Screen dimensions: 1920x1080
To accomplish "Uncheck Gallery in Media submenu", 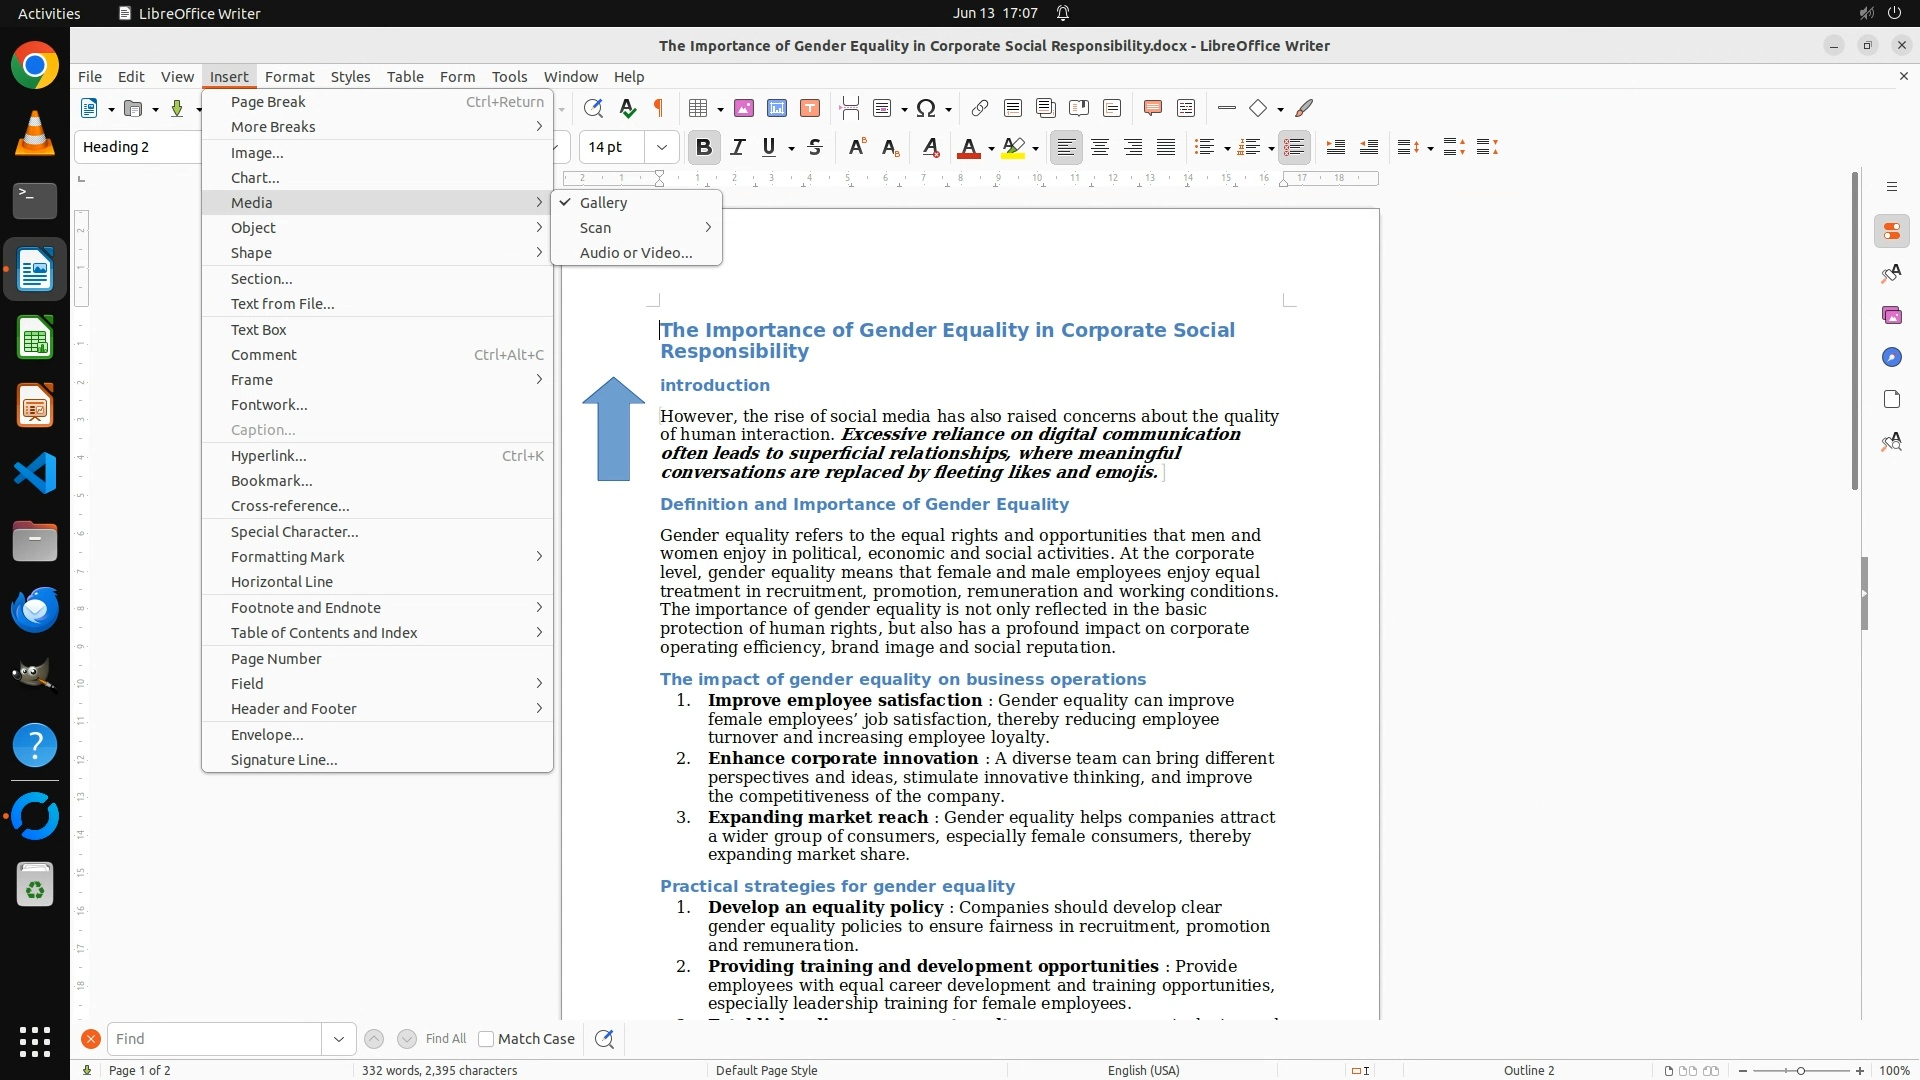I will point(603,202).
